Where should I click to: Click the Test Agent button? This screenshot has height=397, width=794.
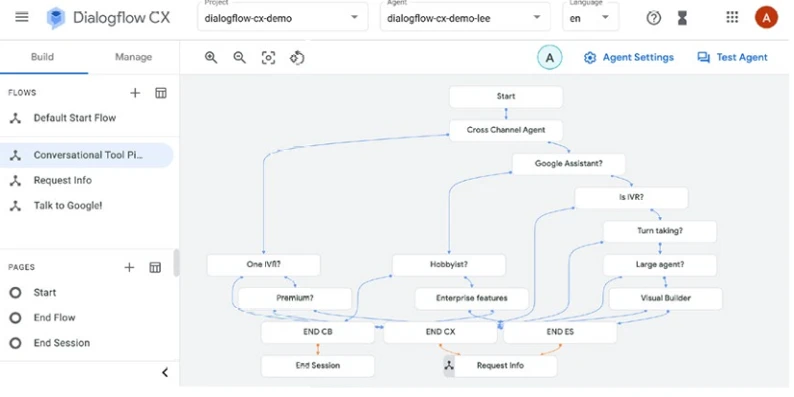[x=732, y=58]
